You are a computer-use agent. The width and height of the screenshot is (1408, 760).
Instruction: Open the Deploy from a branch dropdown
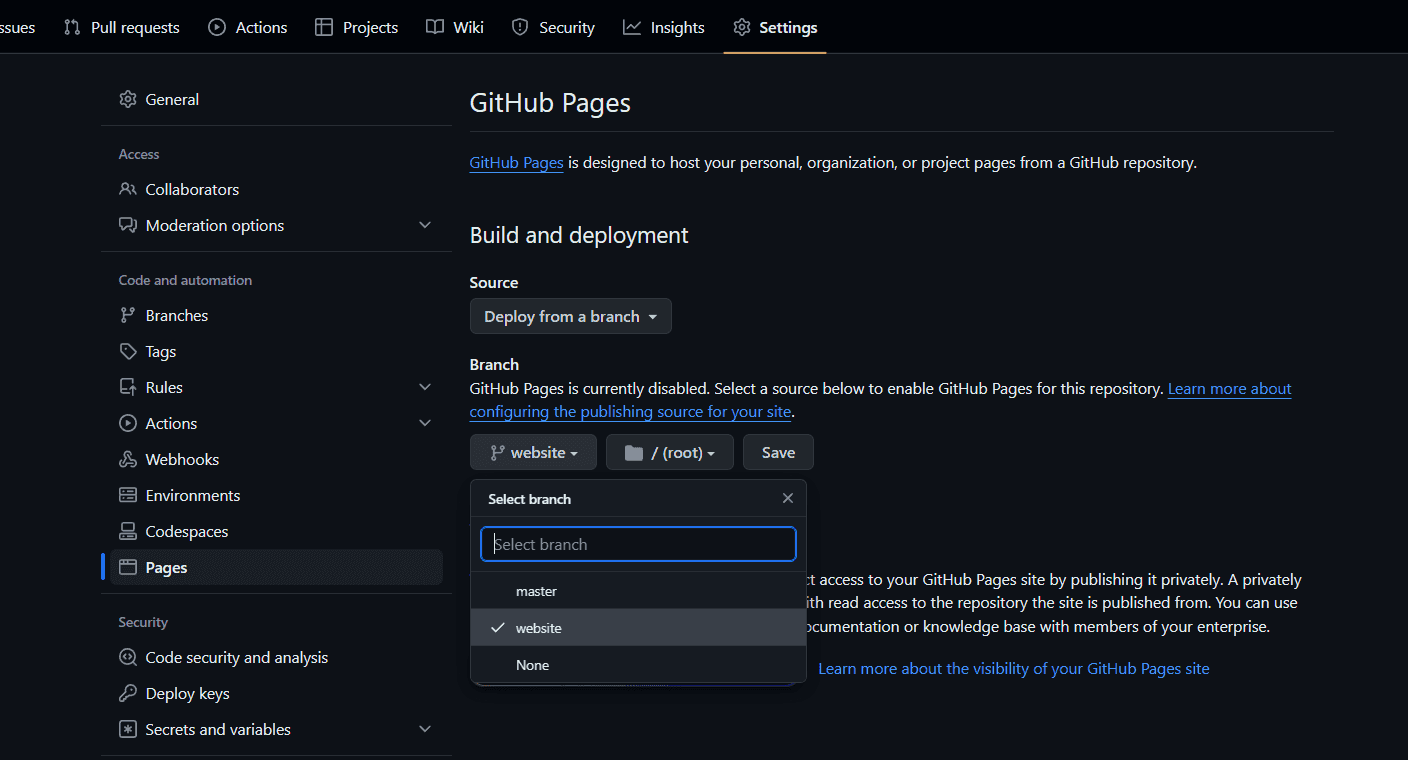[570, 316]
